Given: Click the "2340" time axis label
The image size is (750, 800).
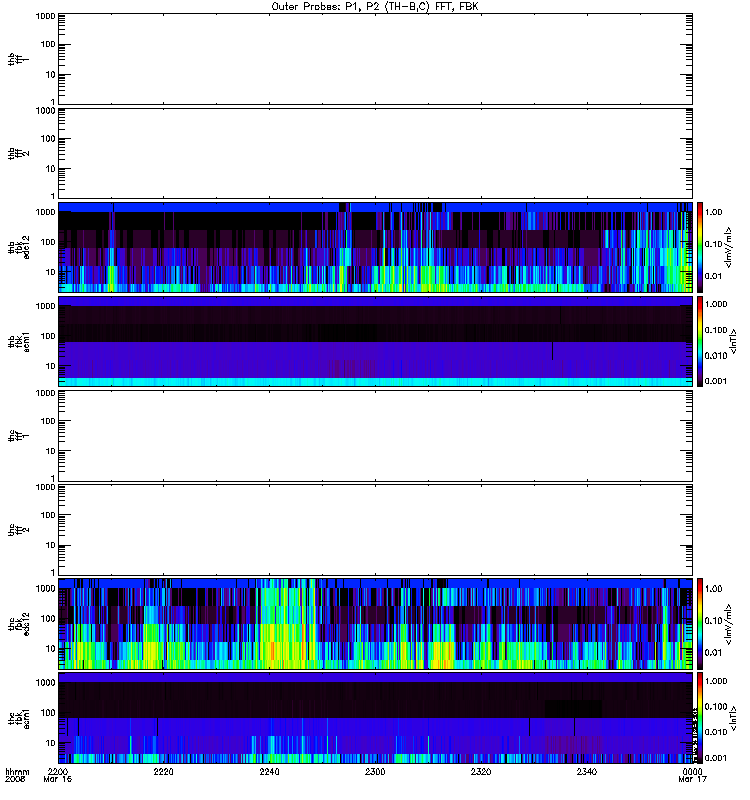Looking at the screenshot, I should (x=587, y=771).
